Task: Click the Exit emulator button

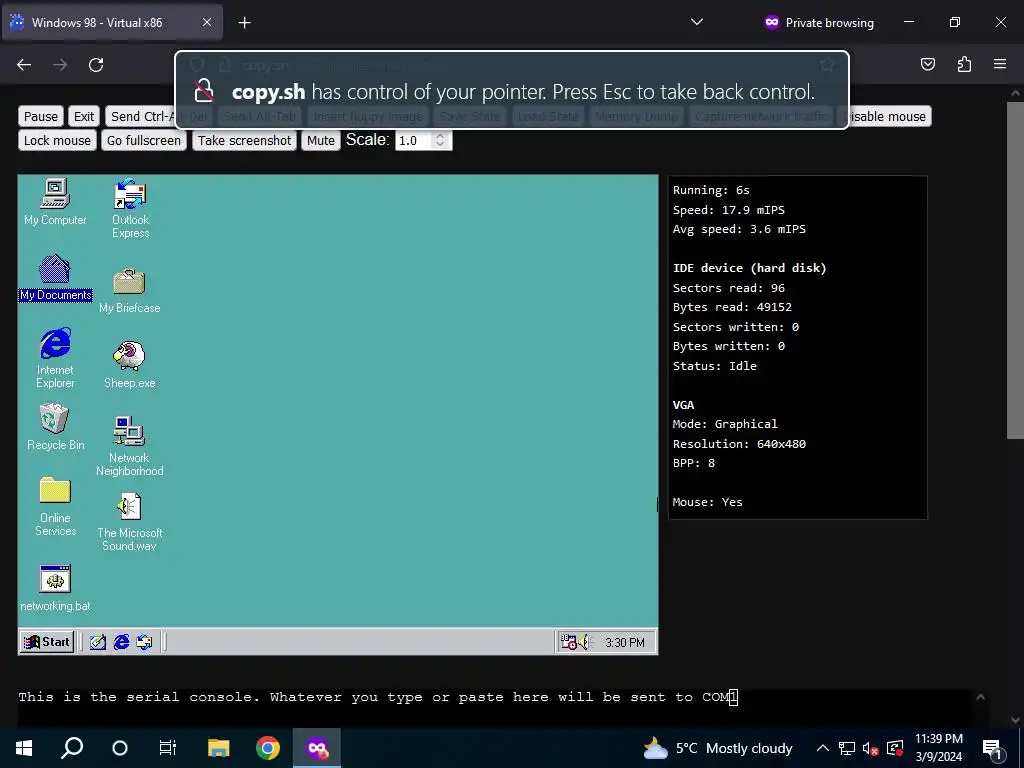Action: coord(84,116)
